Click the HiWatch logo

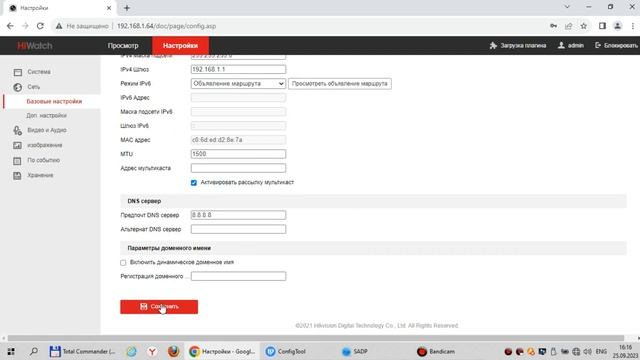coord(35,46)
